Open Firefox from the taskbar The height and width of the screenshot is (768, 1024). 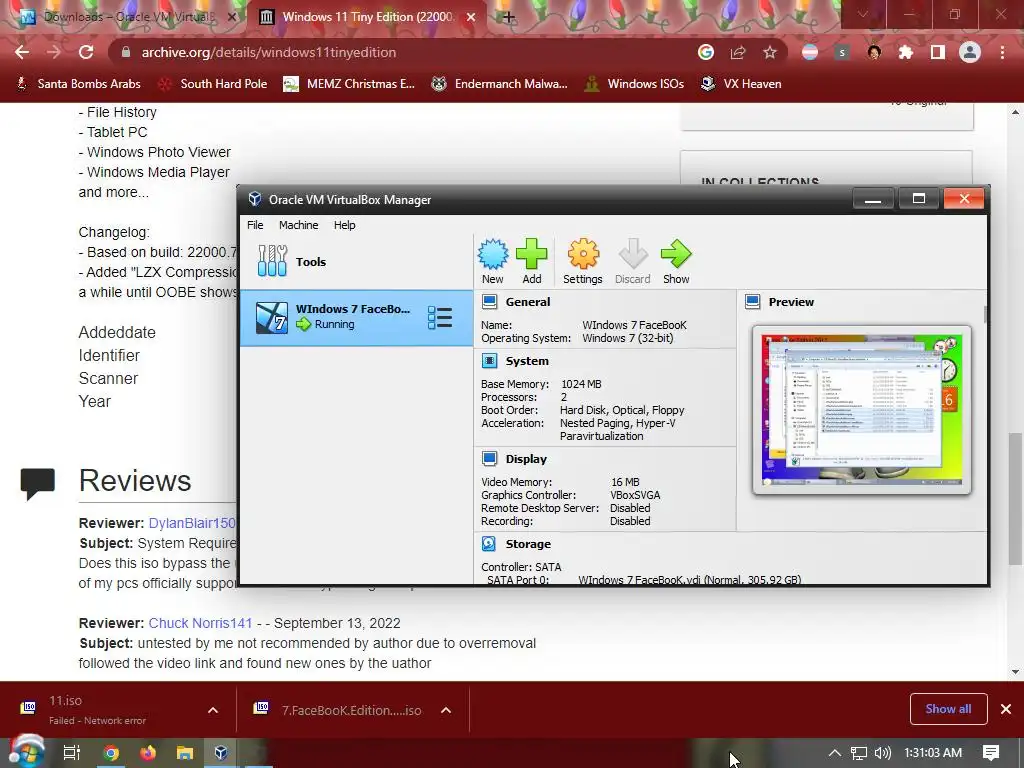point(148,753)
